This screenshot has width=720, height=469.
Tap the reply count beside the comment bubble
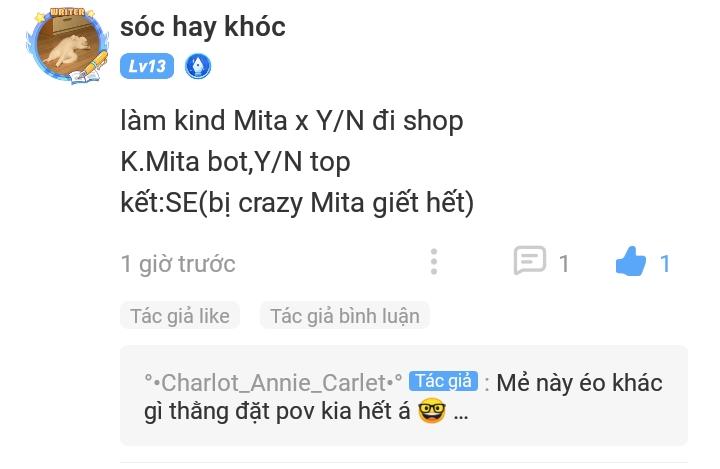(564, 264)
